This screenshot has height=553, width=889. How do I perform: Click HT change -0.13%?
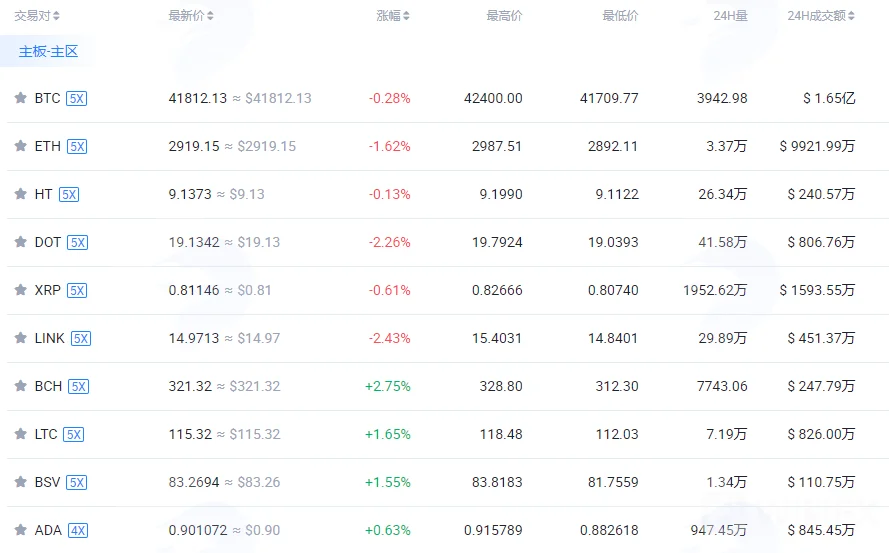click(x=390, y=194)
